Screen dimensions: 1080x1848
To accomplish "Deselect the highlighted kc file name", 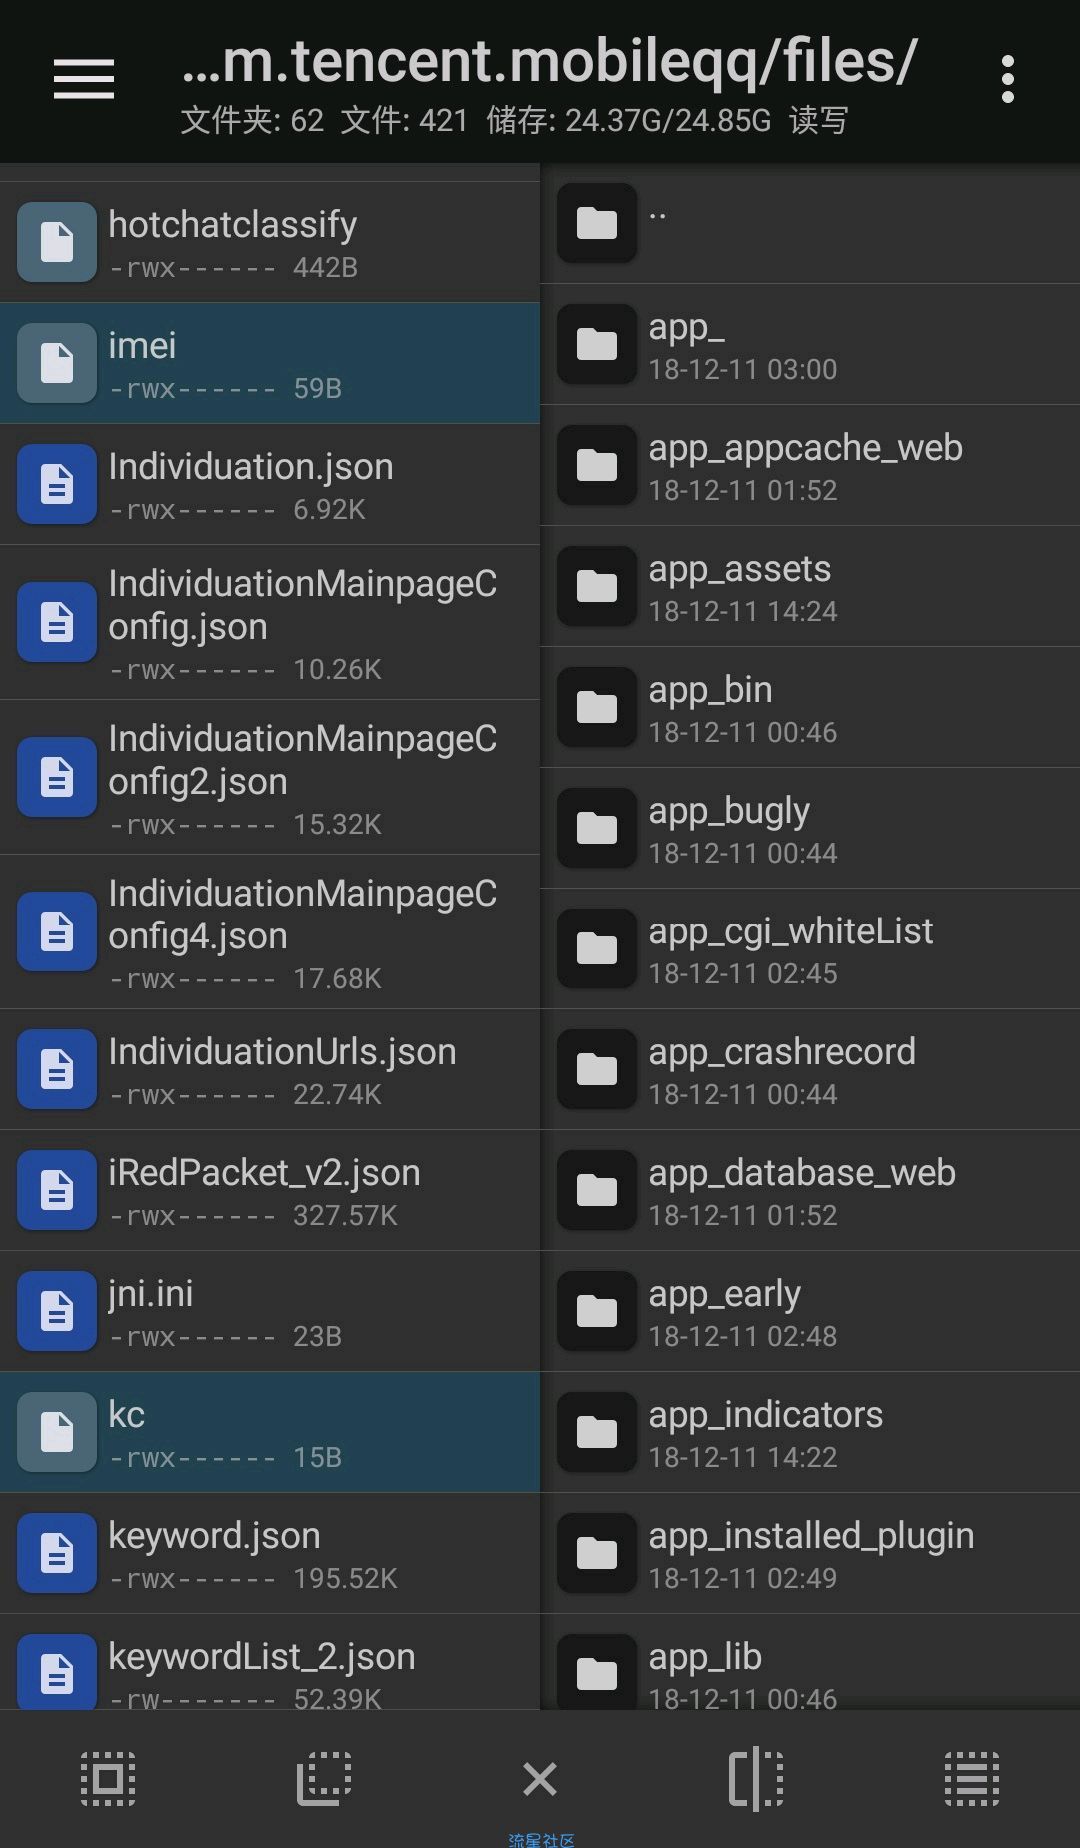I will coord(126,1414).
